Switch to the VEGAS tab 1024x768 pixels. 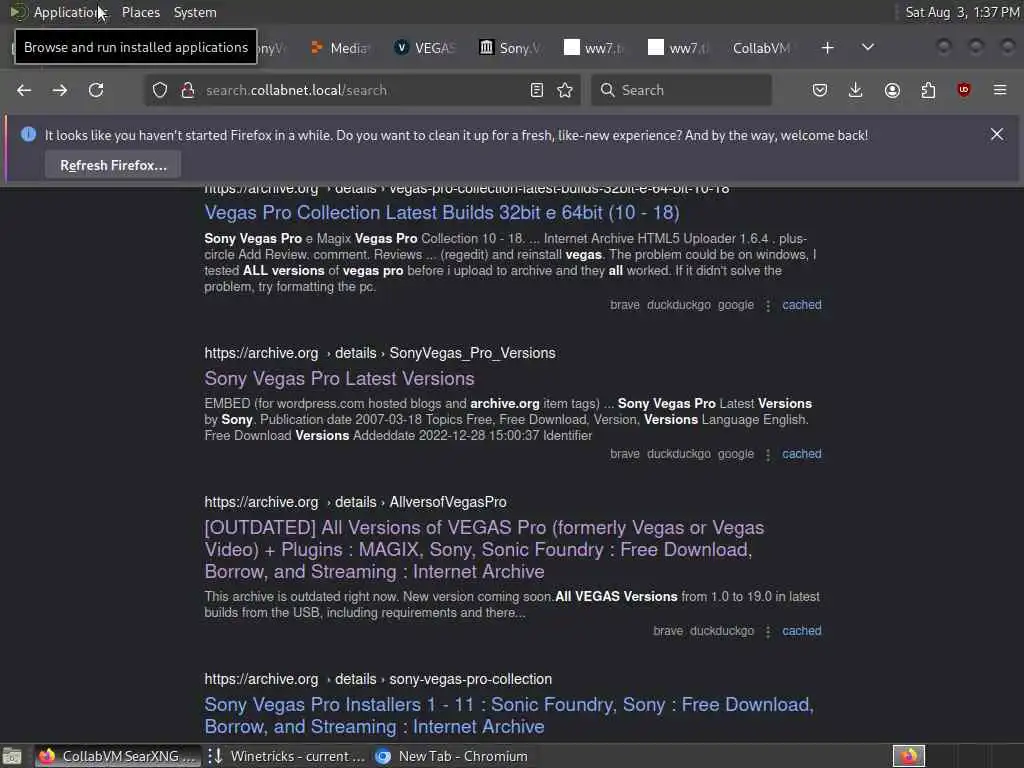coord(426,48)
